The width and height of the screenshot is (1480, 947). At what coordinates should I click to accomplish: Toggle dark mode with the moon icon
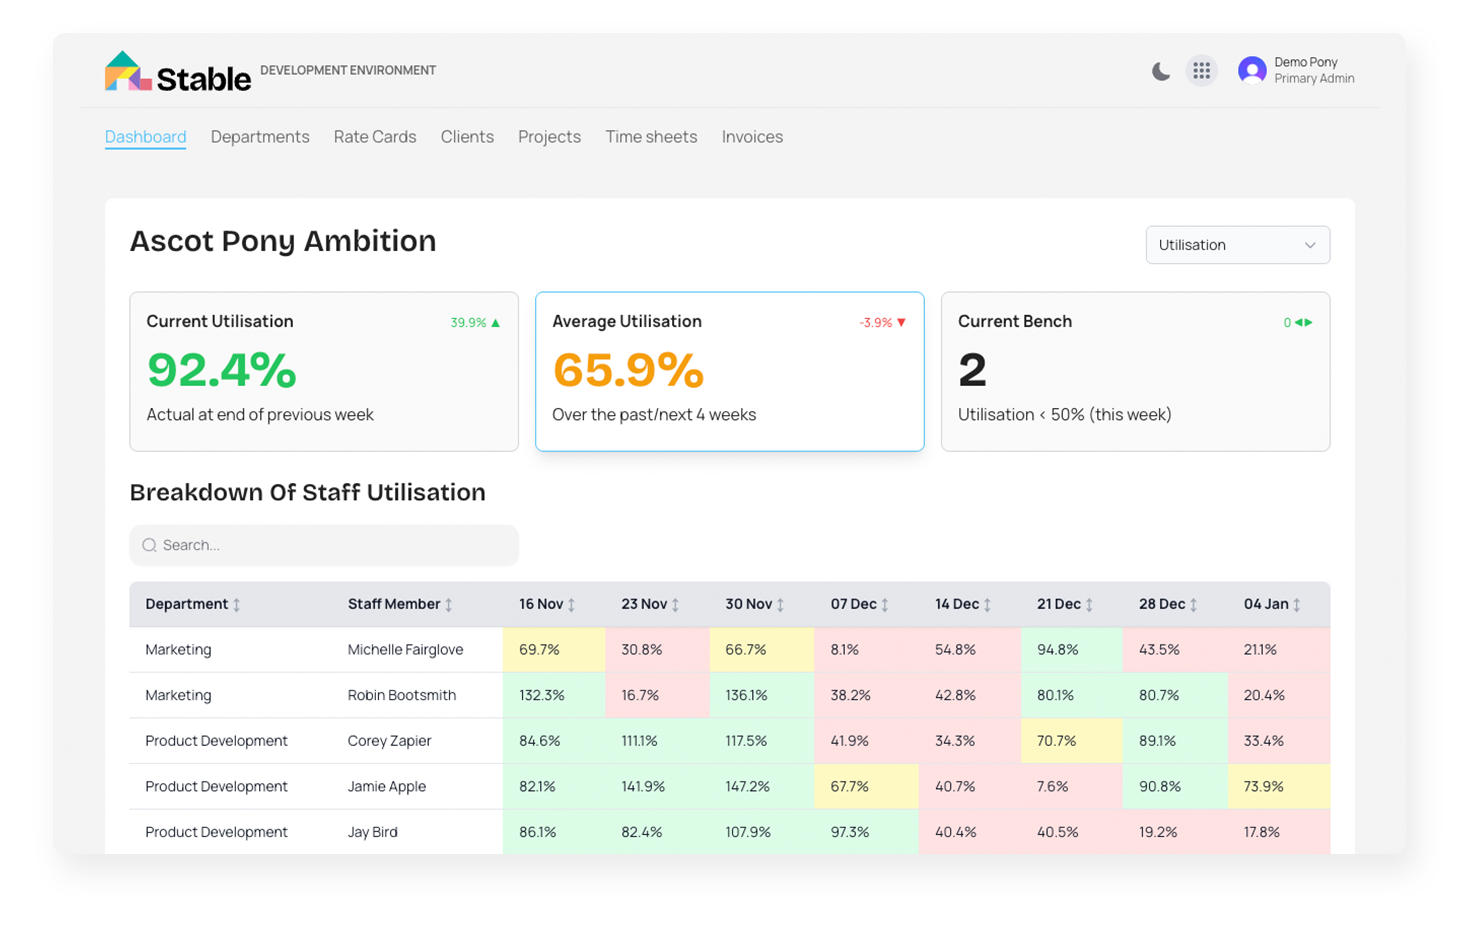(x=1160, y=71)
